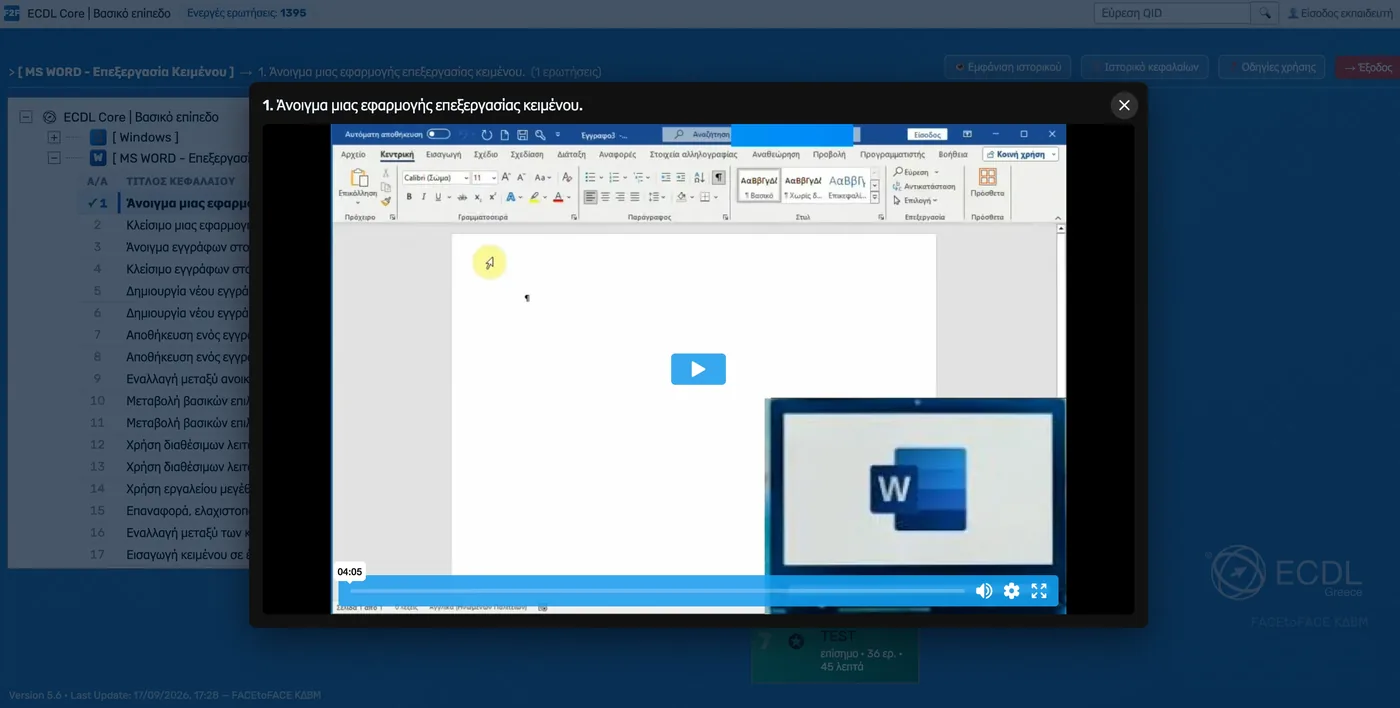Click the magnifier button beside Εύρεση QID

point(1264,13)
